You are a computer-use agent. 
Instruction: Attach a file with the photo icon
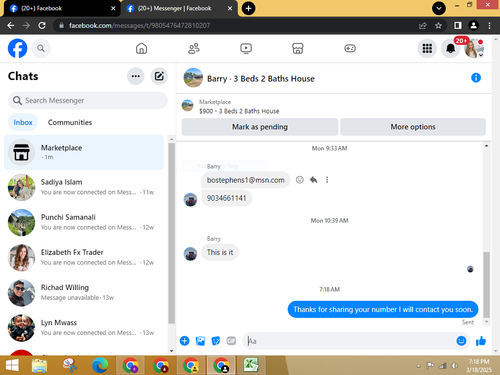click(200, 341)
